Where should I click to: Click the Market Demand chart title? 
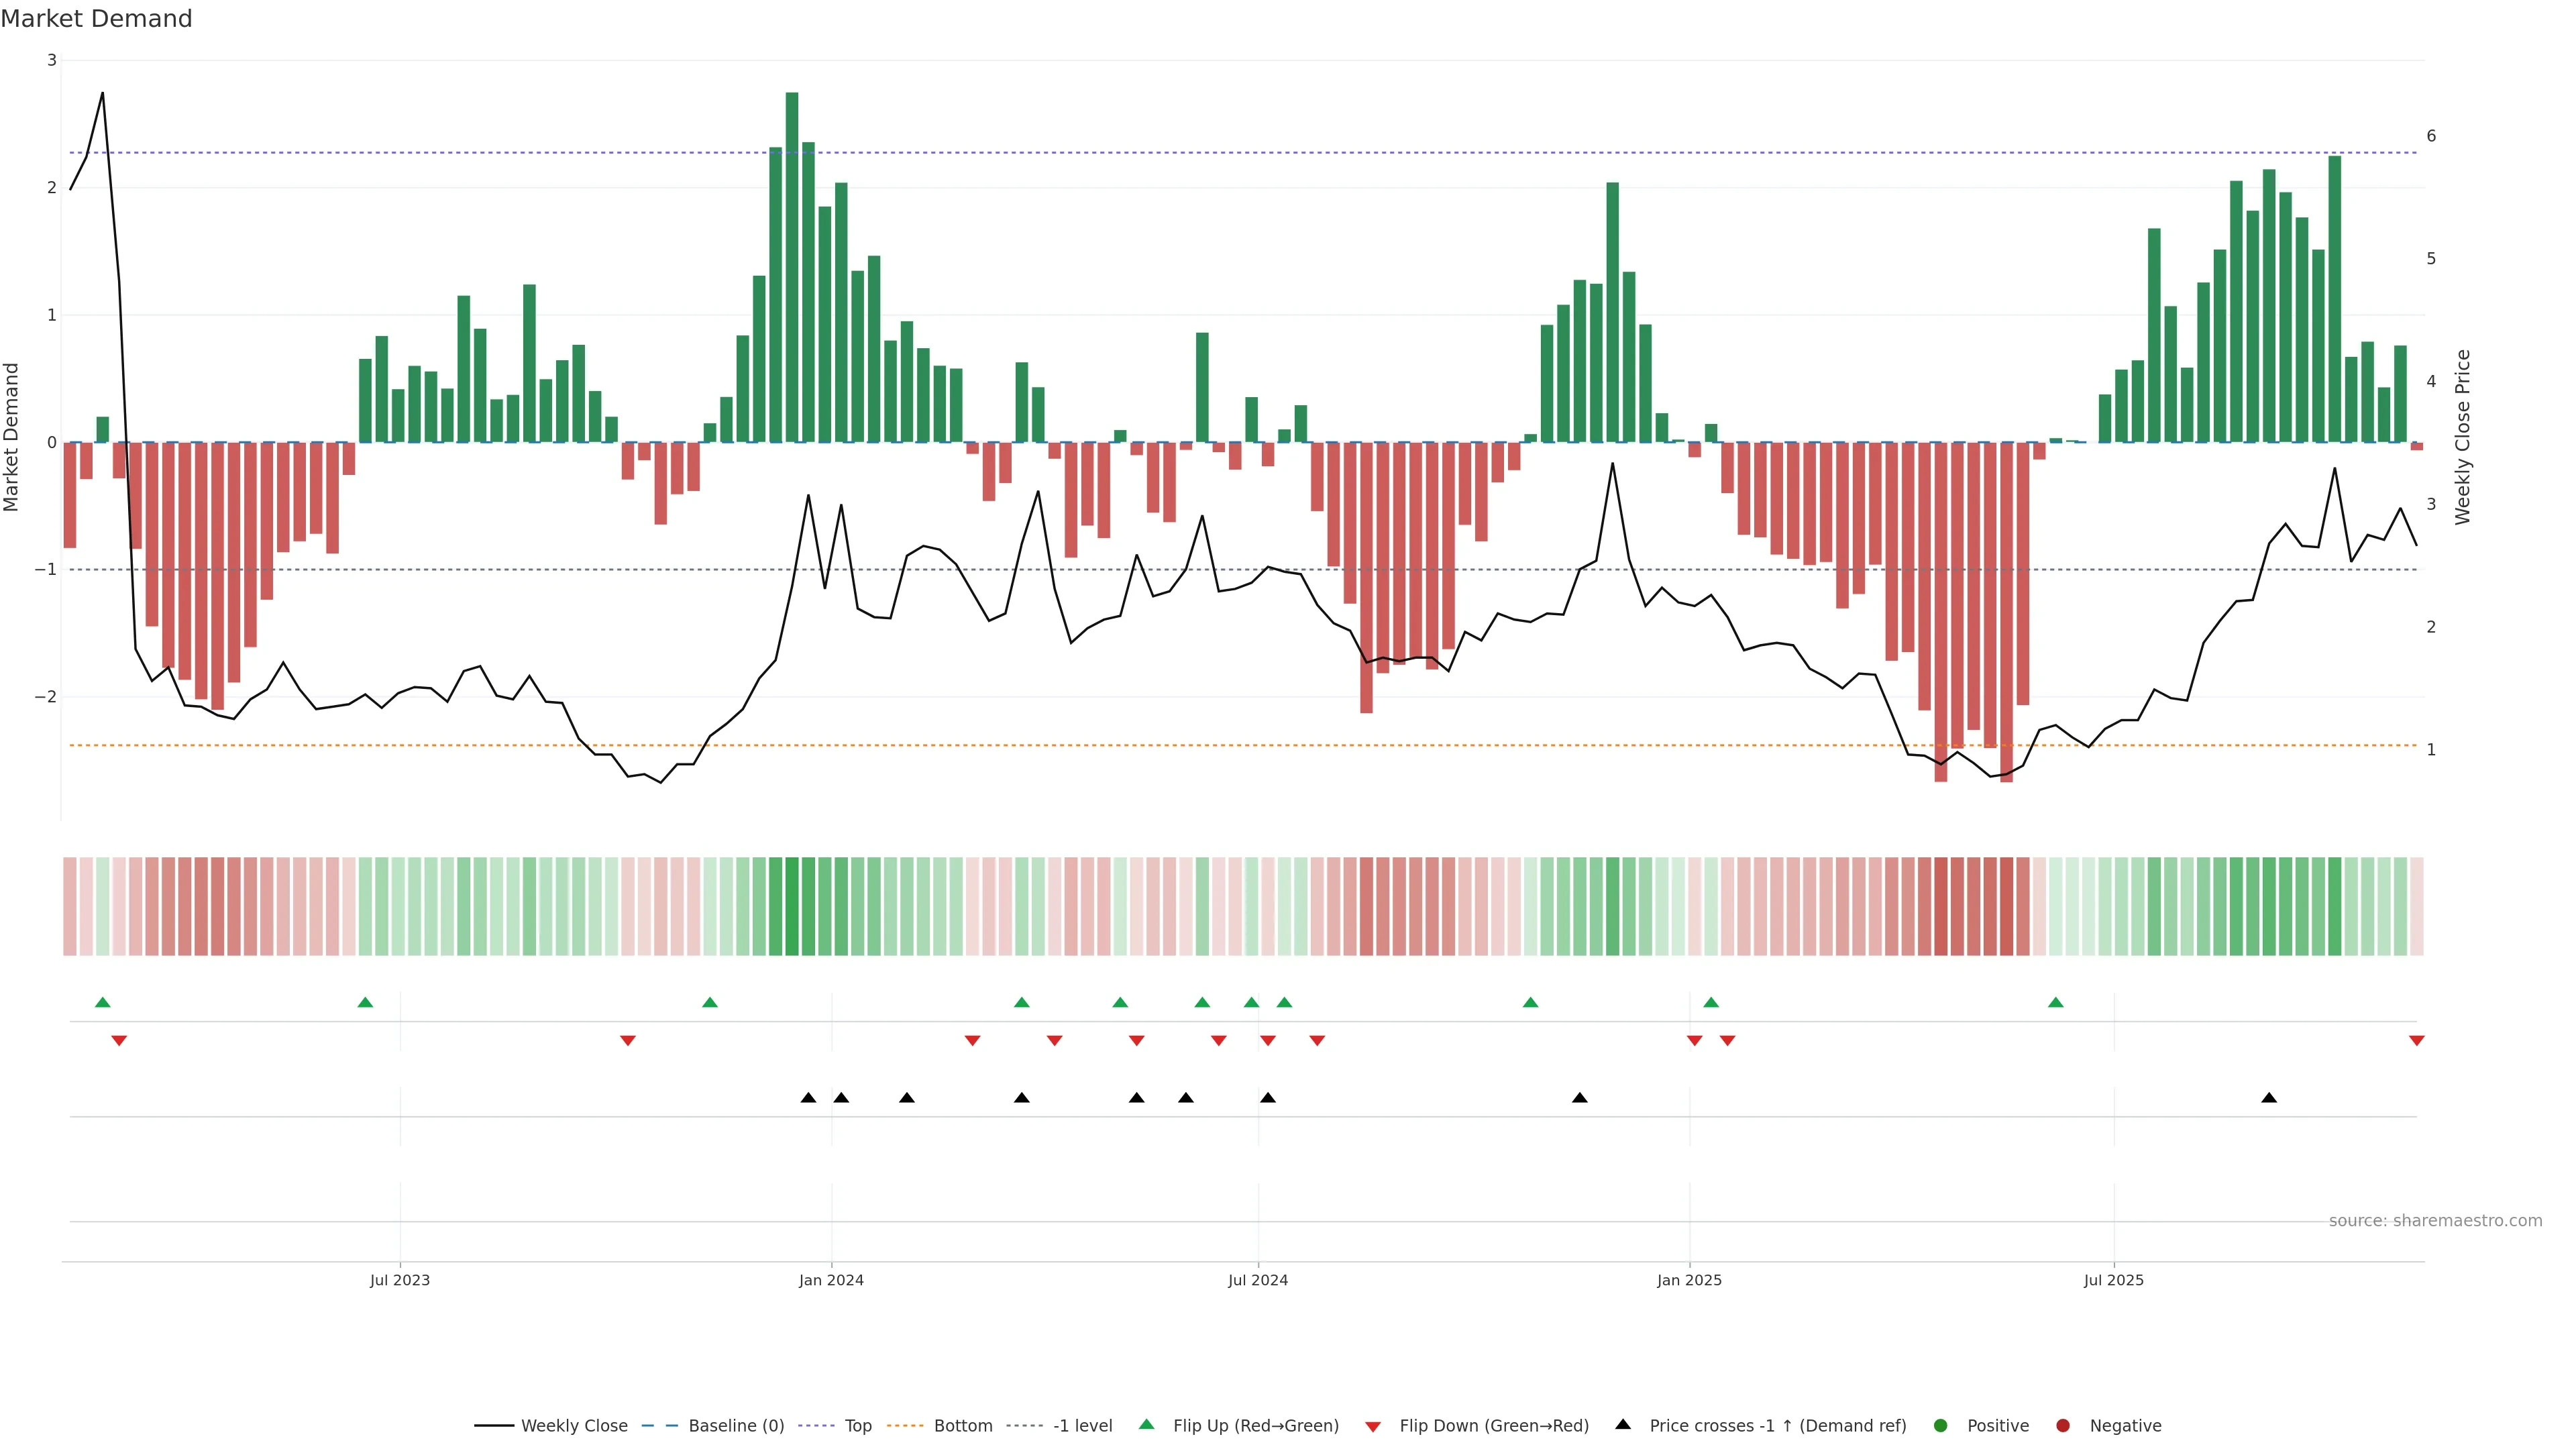coord(97,19)
